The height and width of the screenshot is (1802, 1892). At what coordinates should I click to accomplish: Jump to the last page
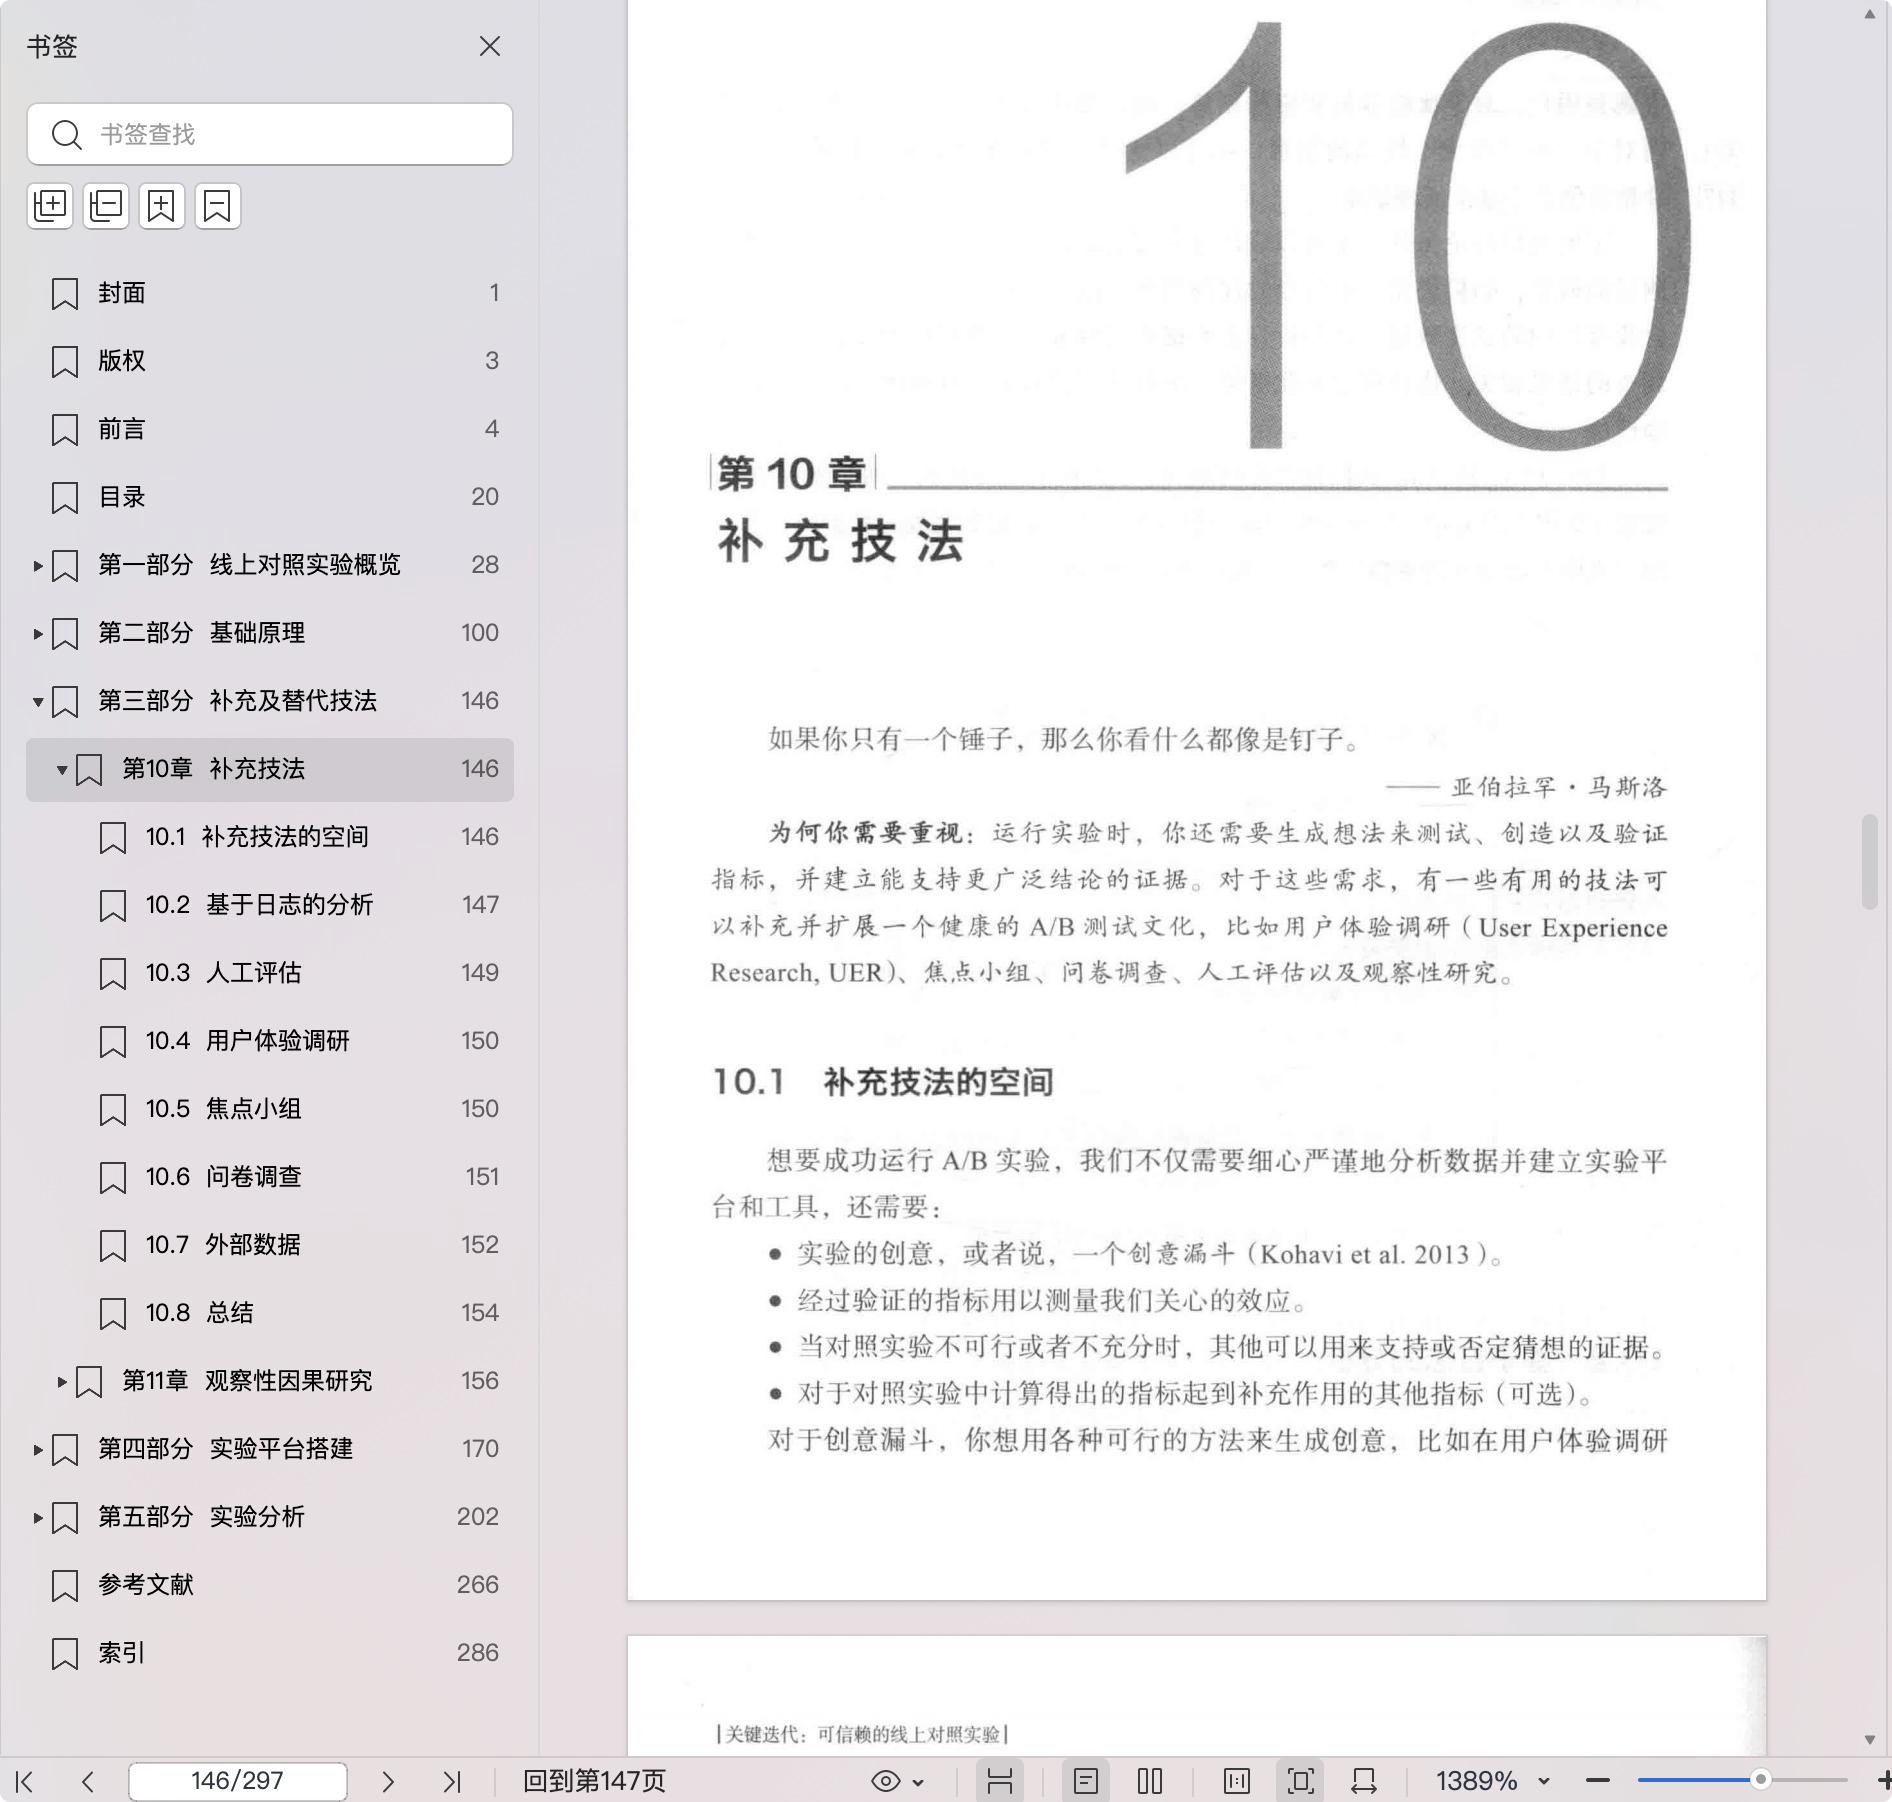pyautogui.click(x=452, y=1781)
